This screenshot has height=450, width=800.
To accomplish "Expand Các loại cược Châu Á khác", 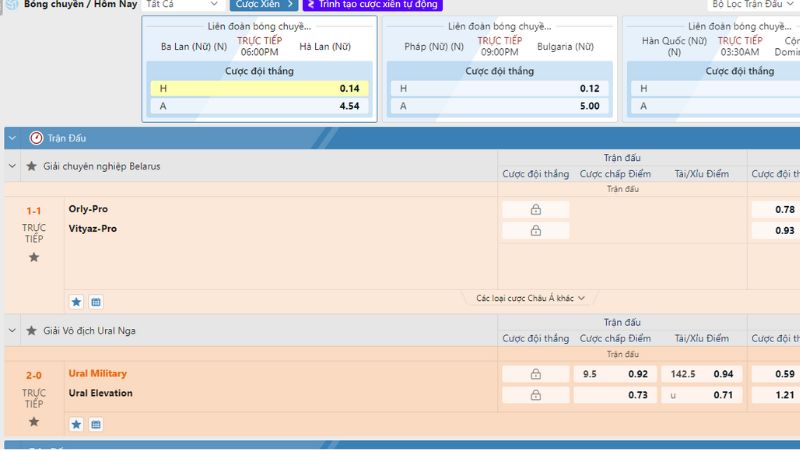I will (530, 298).
